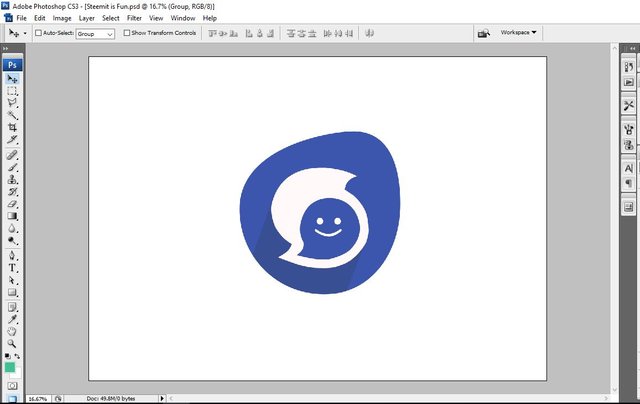Select the Gradient tool
This screenshot has width=640, height=404.
(x=12, y=216)
